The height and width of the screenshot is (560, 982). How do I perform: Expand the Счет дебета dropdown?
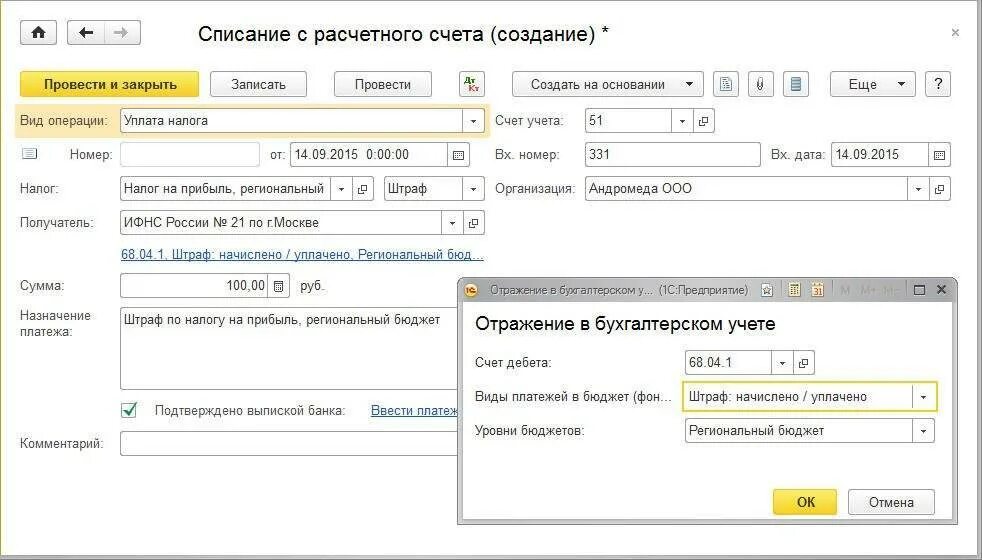tap(782, 362)
